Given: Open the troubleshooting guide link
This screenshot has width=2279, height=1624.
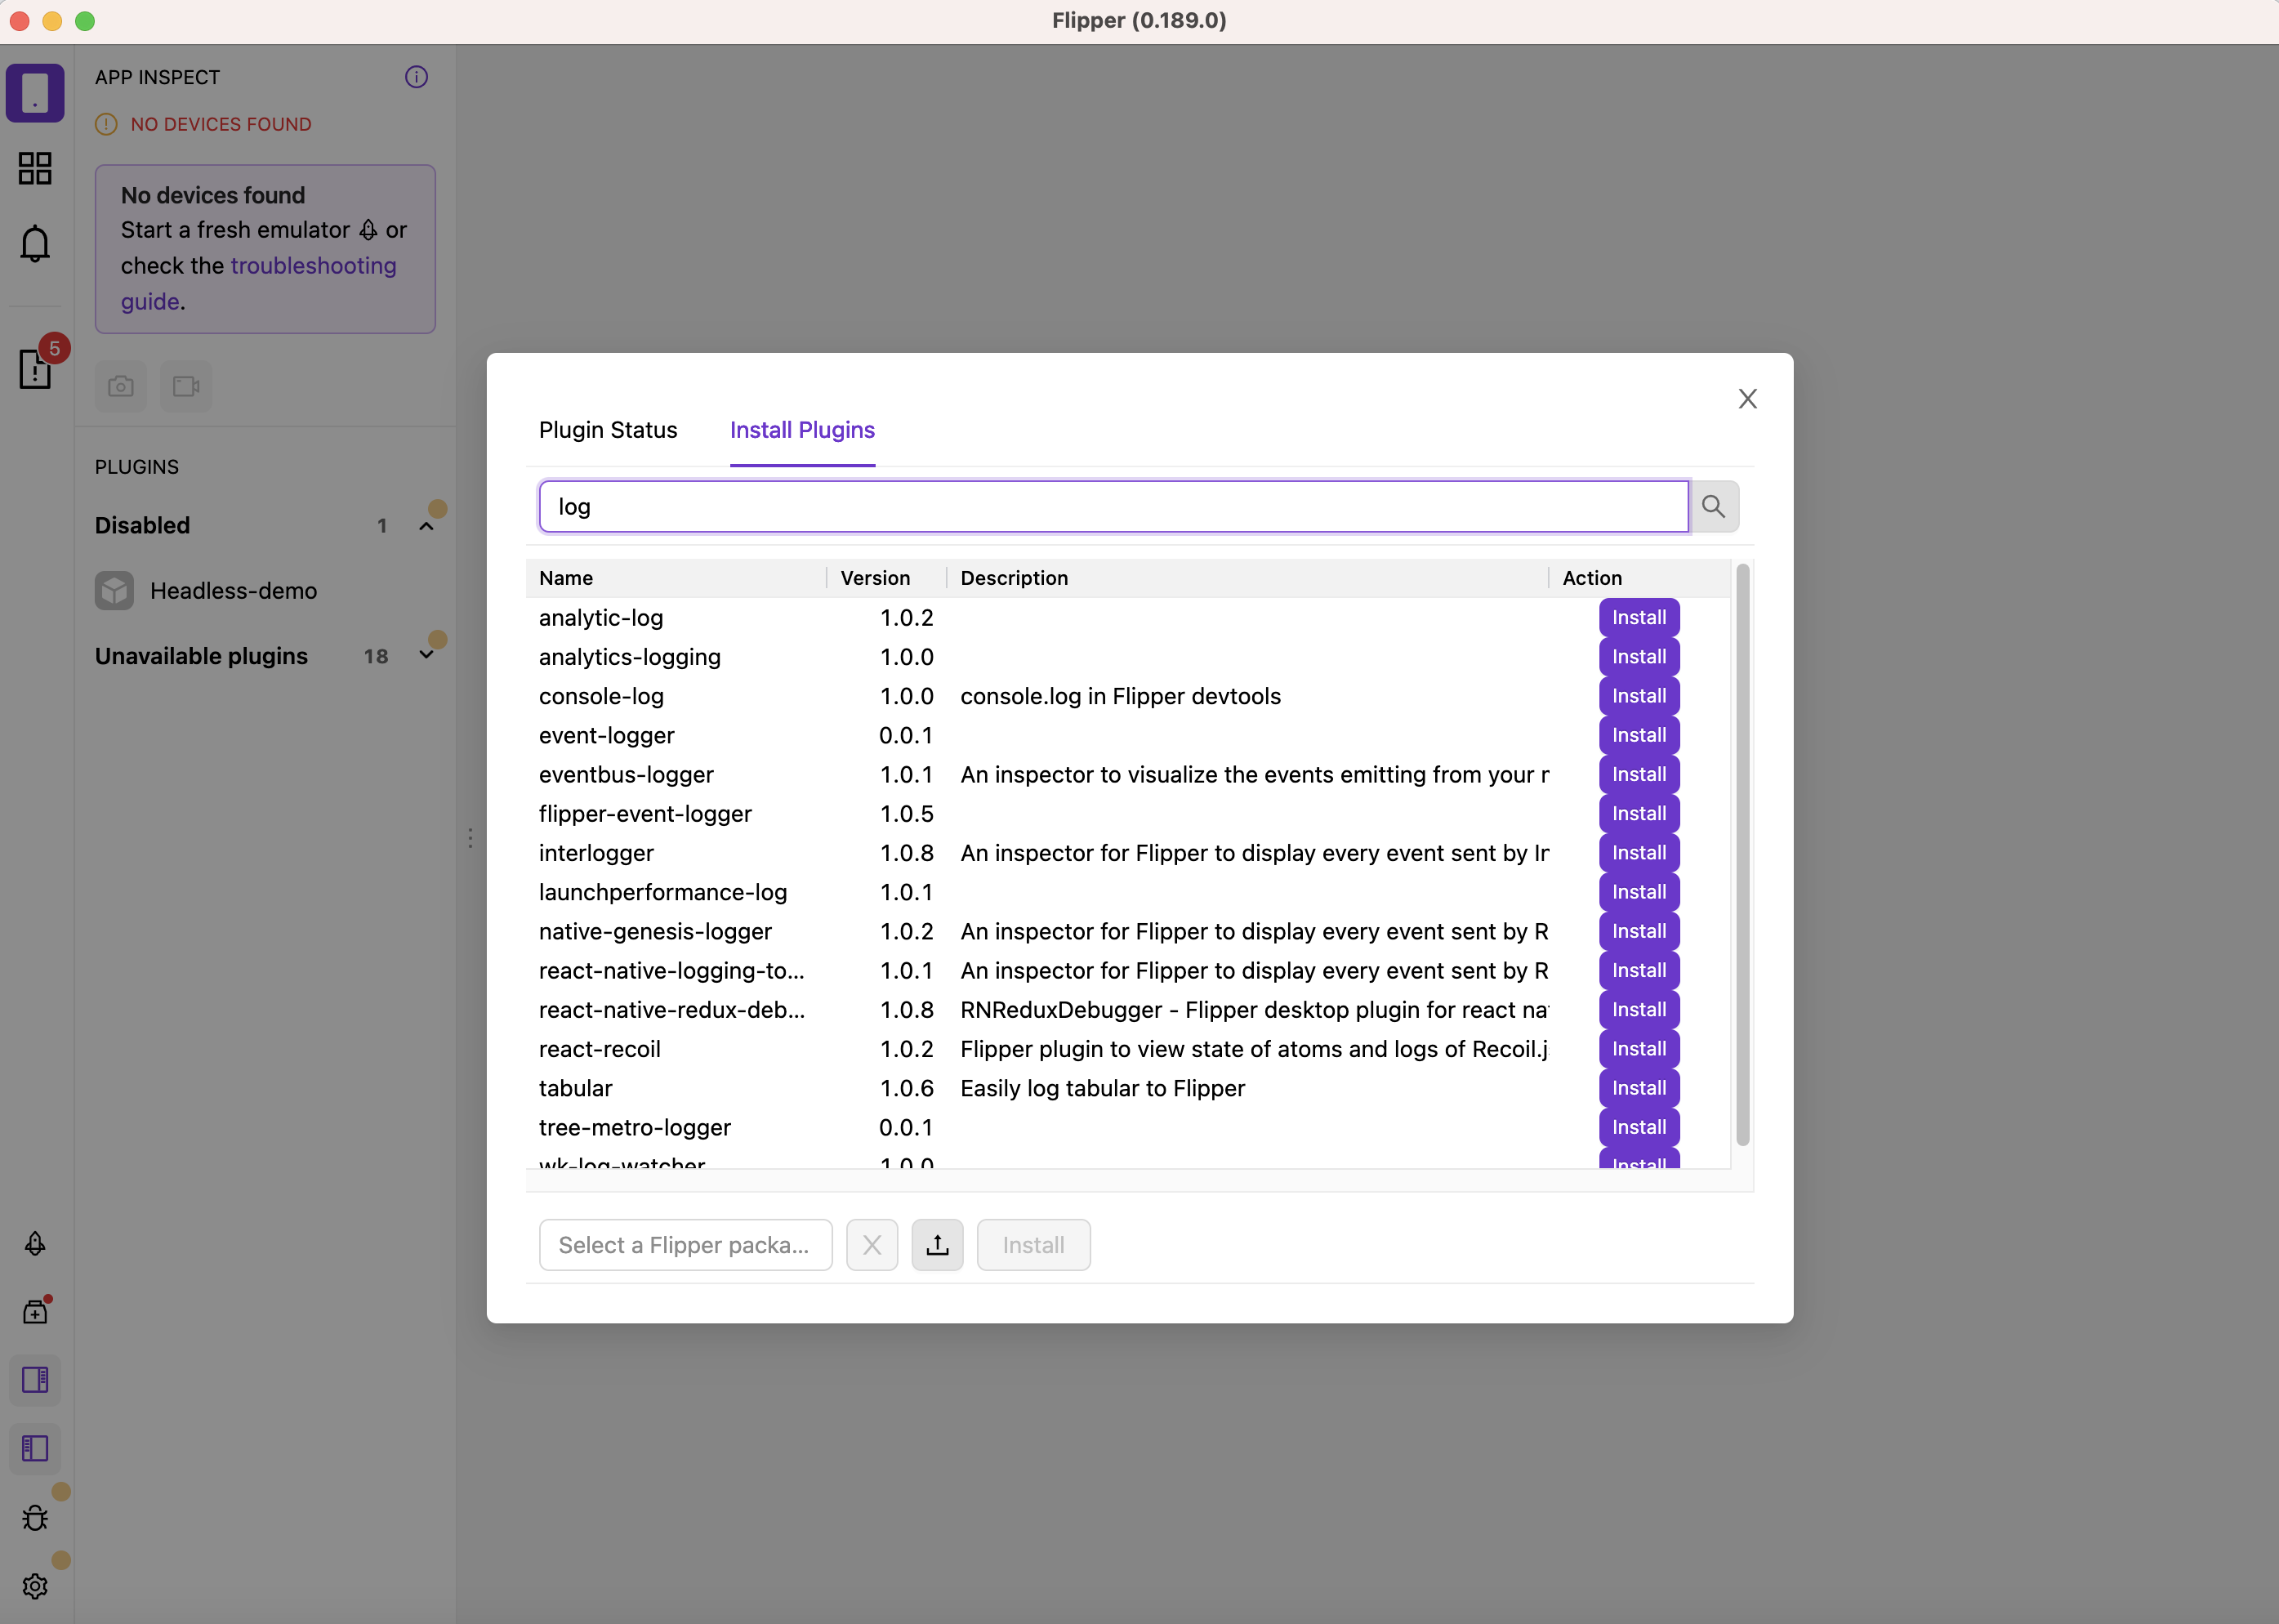Looking at the screenshot, I should coord(313,265).
